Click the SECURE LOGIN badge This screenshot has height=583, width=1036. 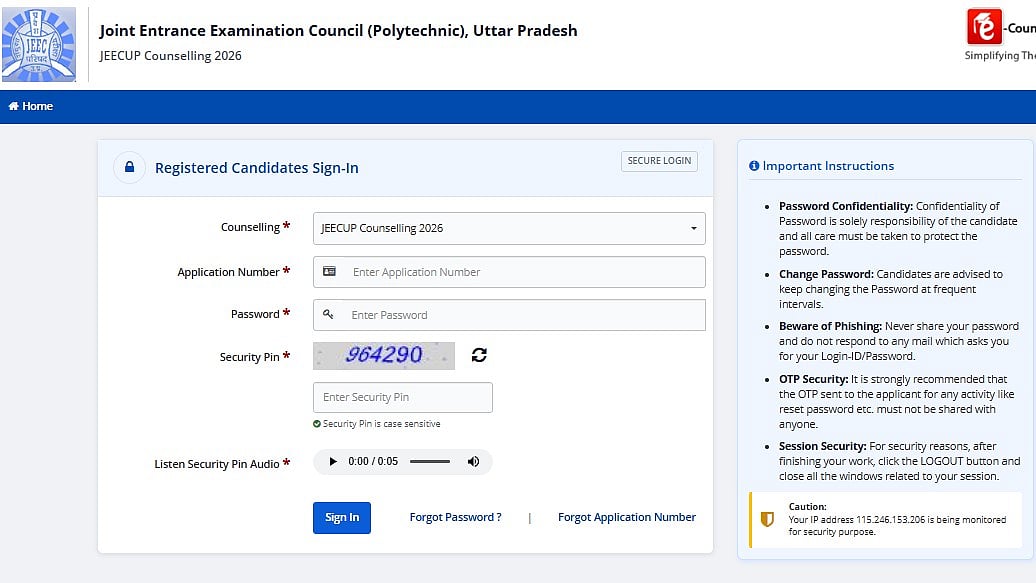click(x=659, y=161)
